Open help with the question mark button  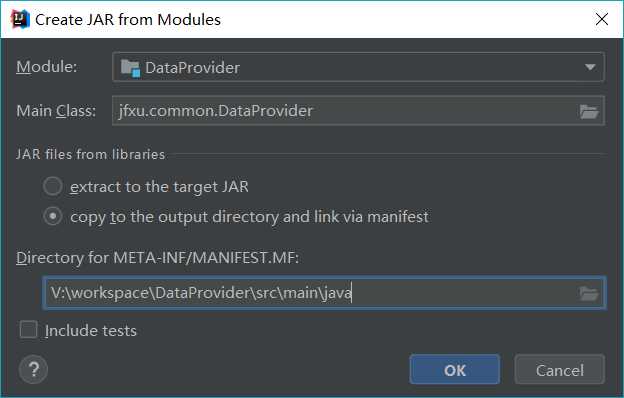tap(33, 369)
